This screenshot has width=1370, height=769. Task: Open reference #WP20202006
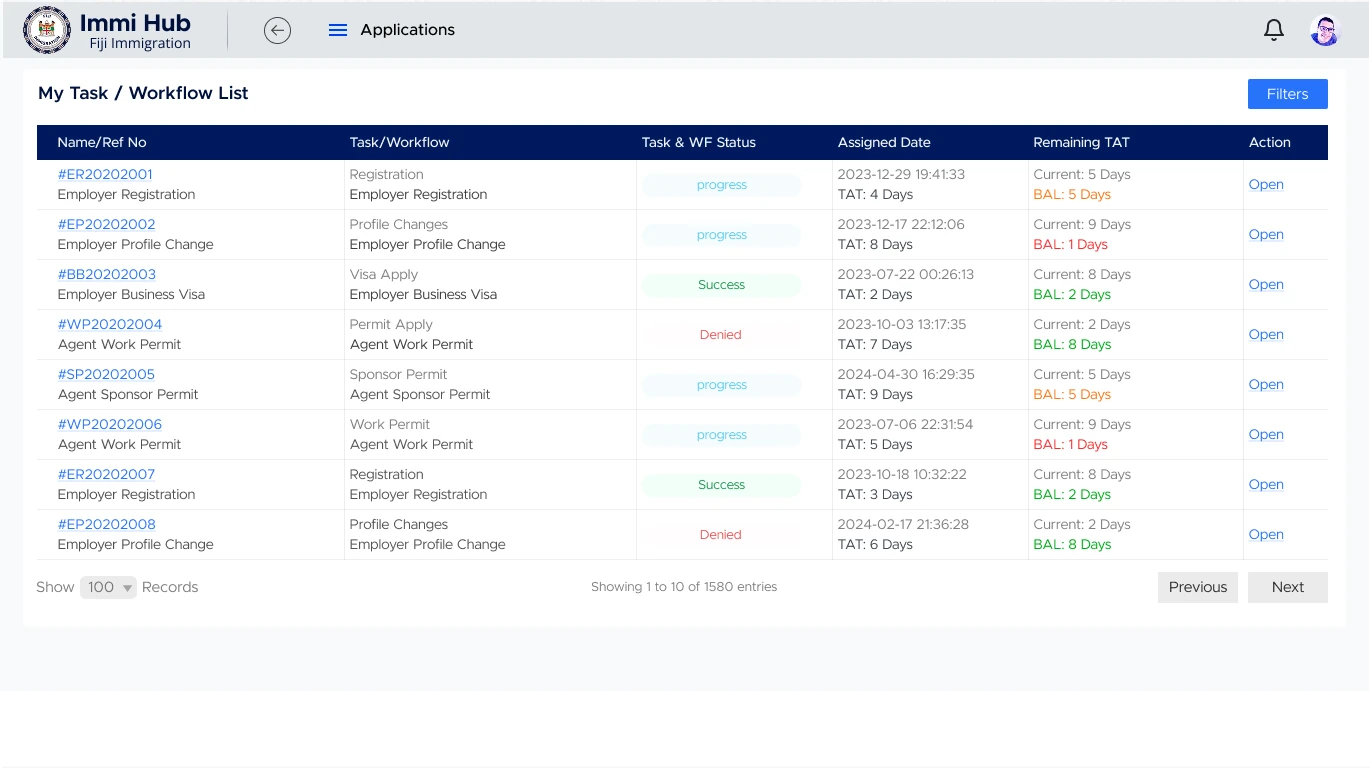coord(109,424)
